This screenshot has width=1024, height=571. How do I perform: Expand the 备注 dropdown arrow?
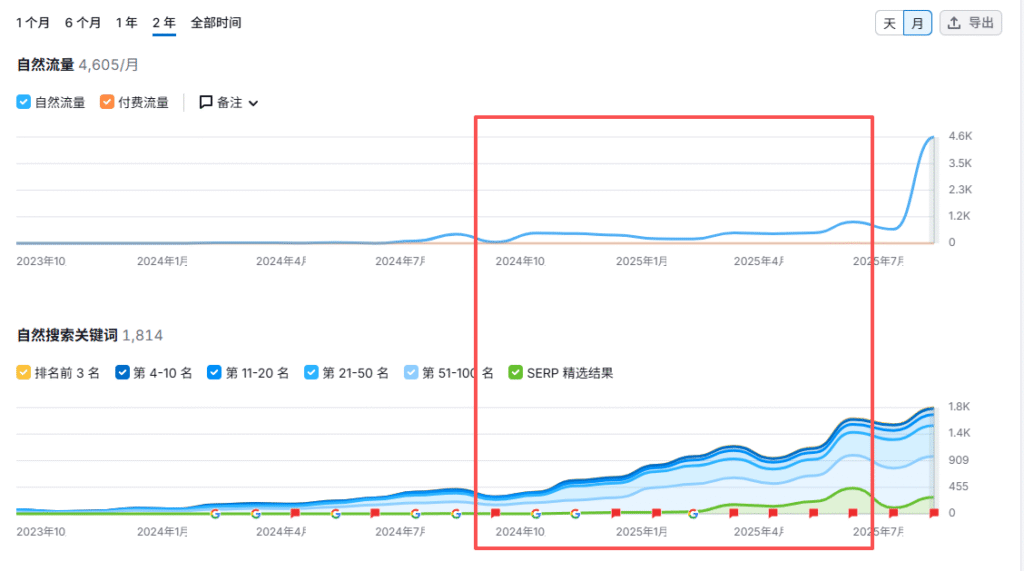[x=253, y=103]
